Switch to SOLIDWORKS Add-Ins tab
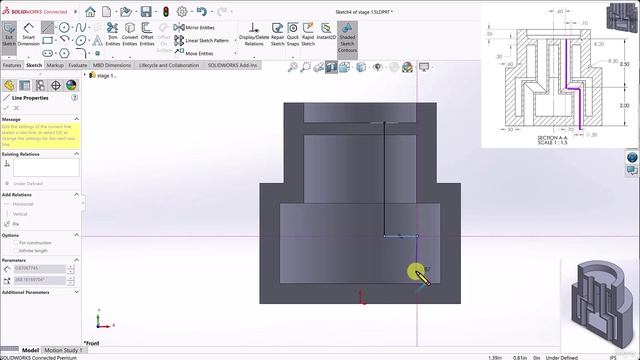This screenshot has height=360, width=640. tap(232, 65)
